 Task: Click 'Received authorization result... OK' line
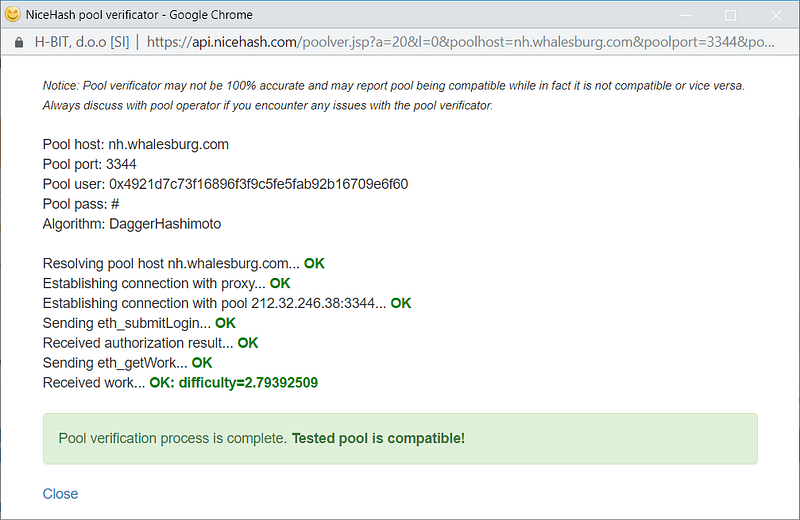pyautogui.click(x=151, y=343)
